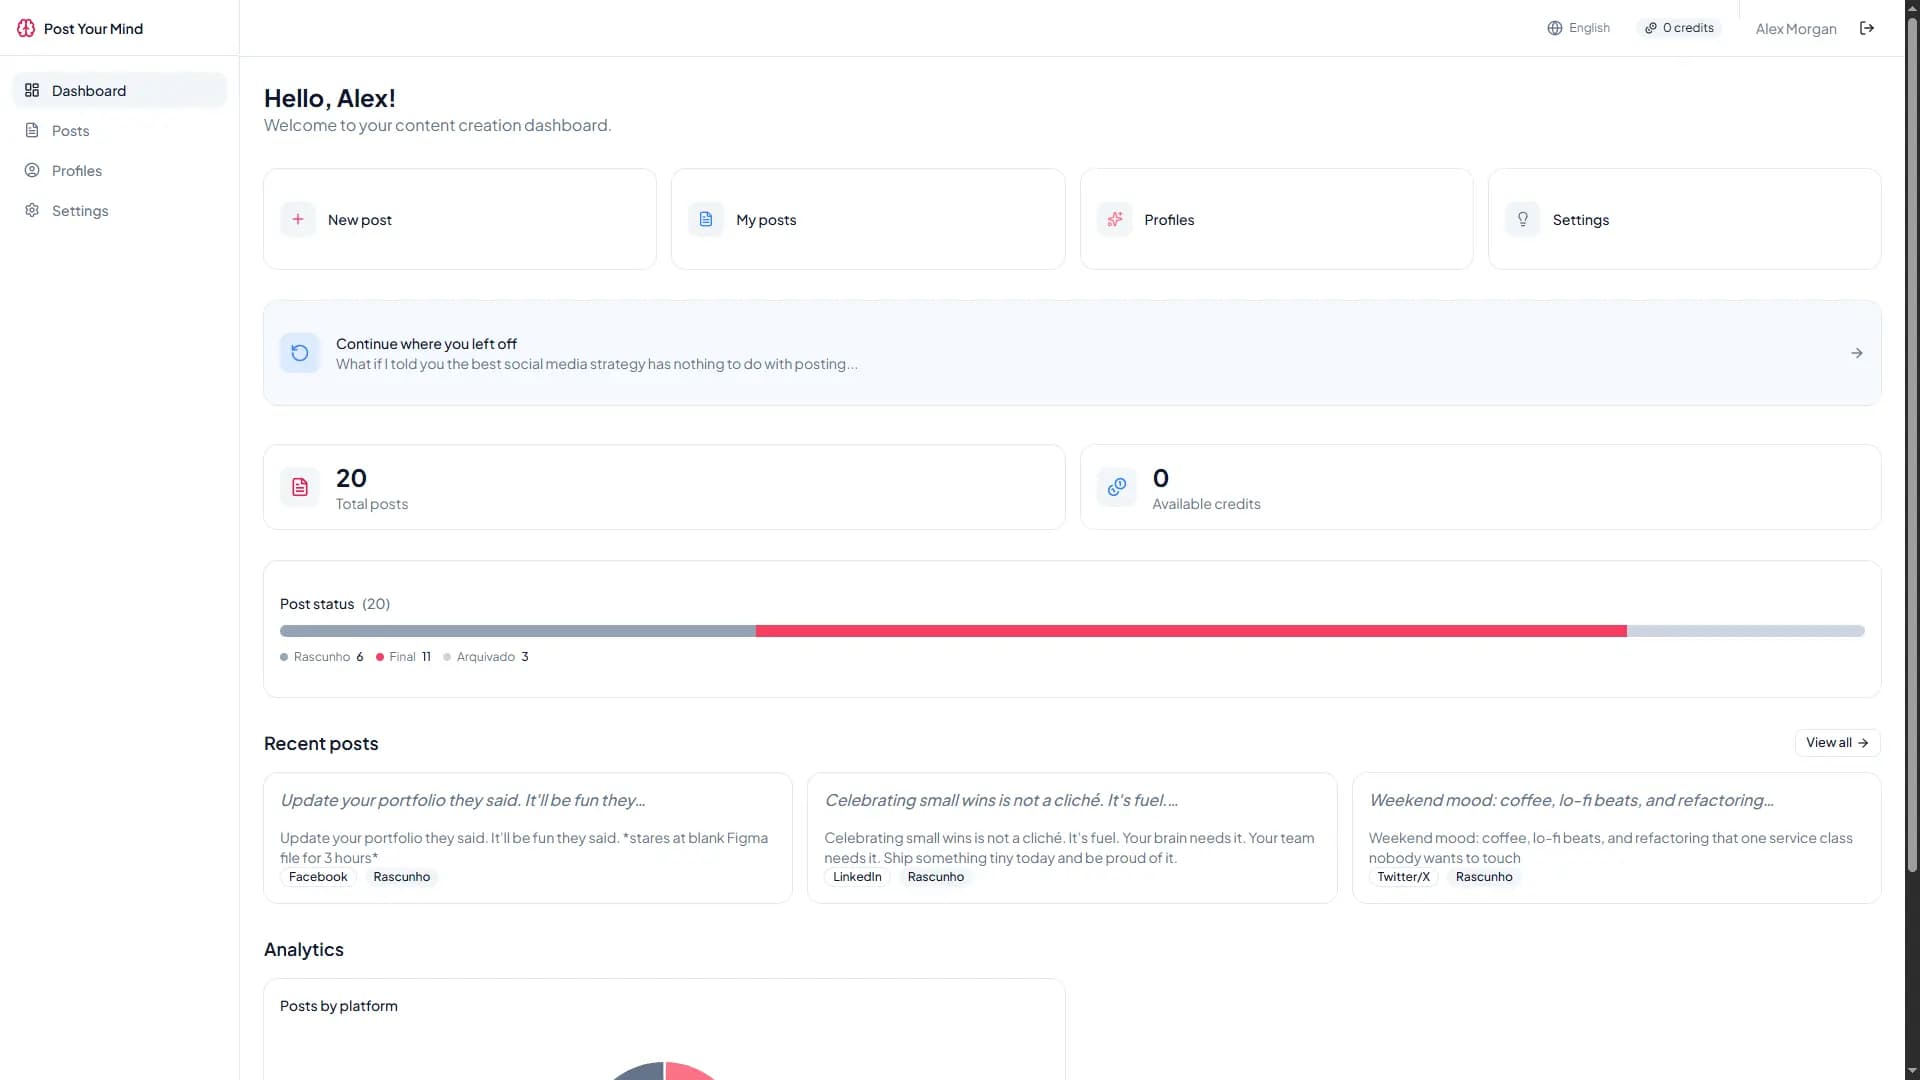Open the Profiles quick-action card
The width and height of the screenshot is (1920, 1080).
(x=1276, y=219)
